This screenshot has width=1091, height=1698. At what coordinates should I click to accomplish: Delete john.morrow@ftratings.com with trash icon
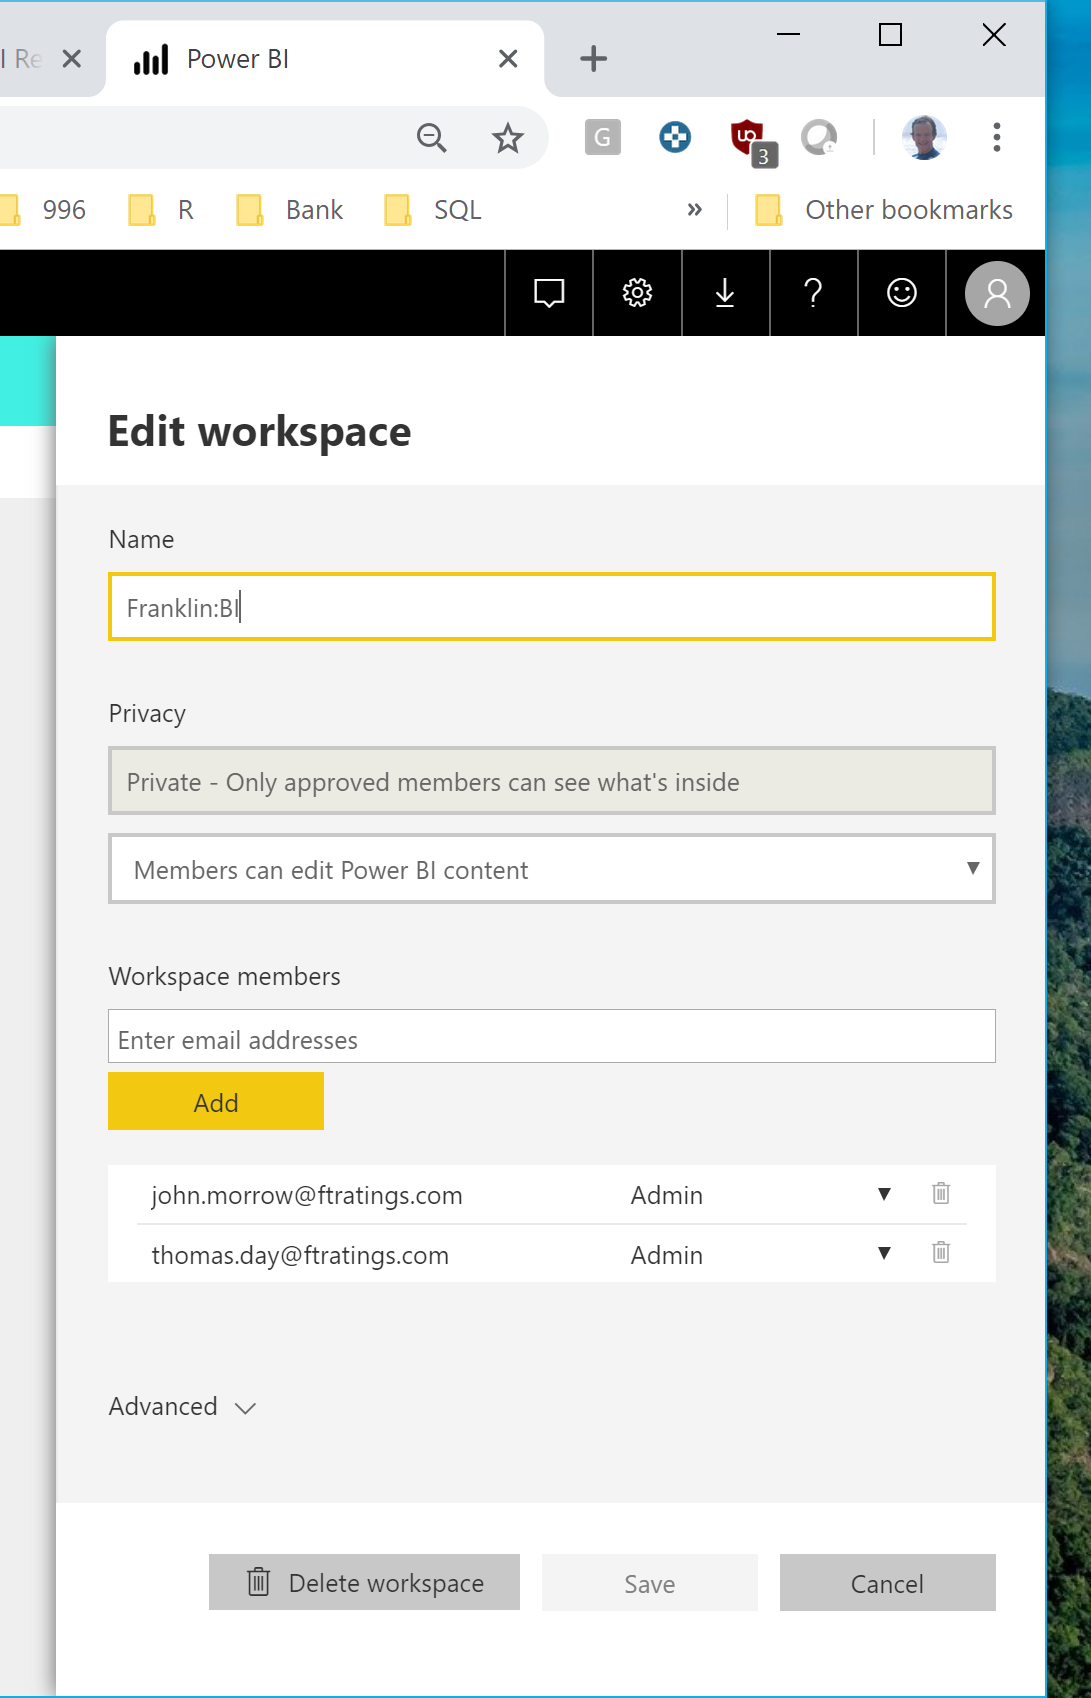click(x=941, y=1193)
